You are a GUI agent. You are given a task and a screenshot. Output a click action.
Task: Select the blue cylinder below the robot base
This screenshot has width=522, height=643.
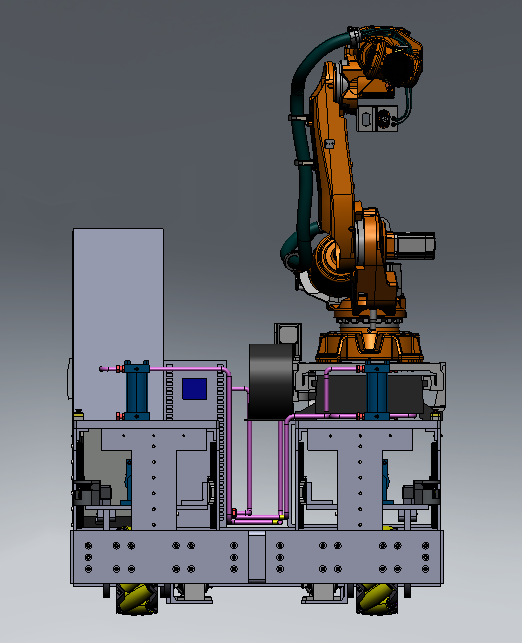pos(377,390)
